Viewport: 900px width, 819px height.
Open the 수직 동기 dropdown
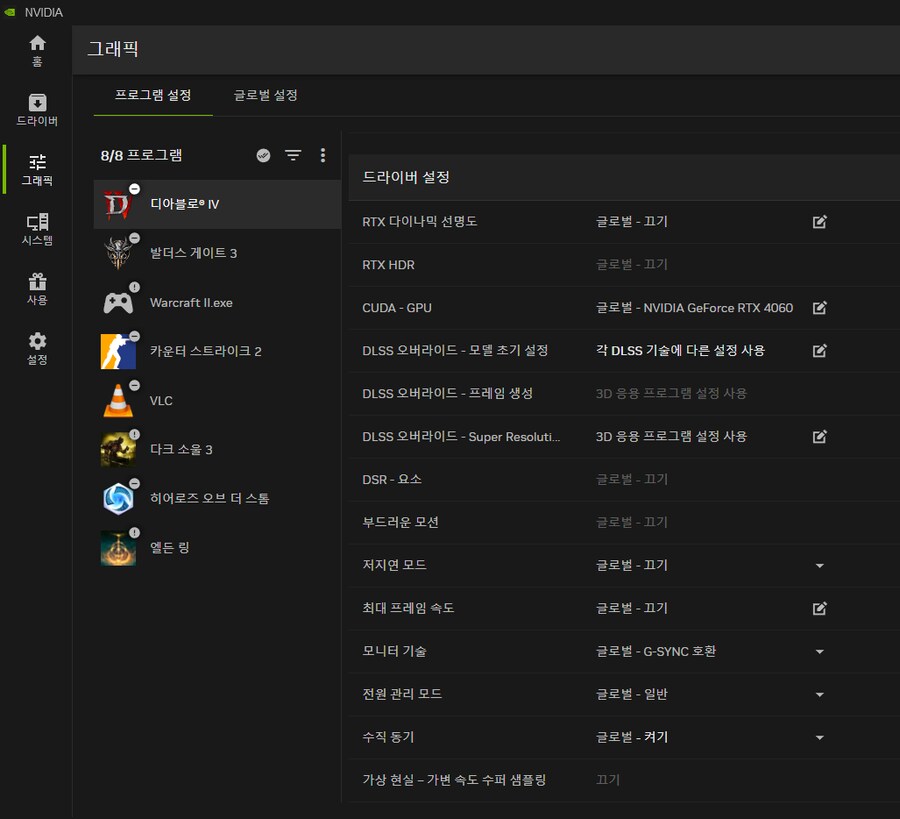(x=820, y=737)
